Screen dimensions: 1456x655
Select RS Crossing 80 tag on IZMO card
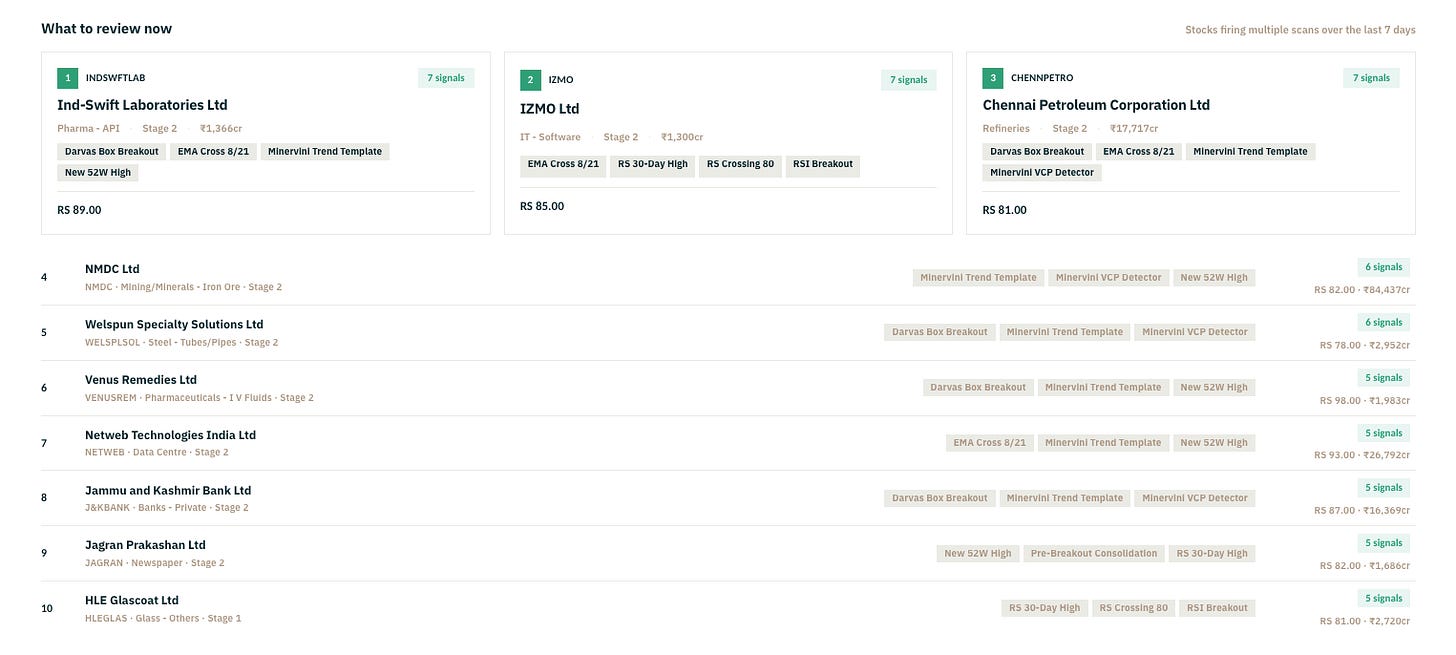[x=740, y=164]
